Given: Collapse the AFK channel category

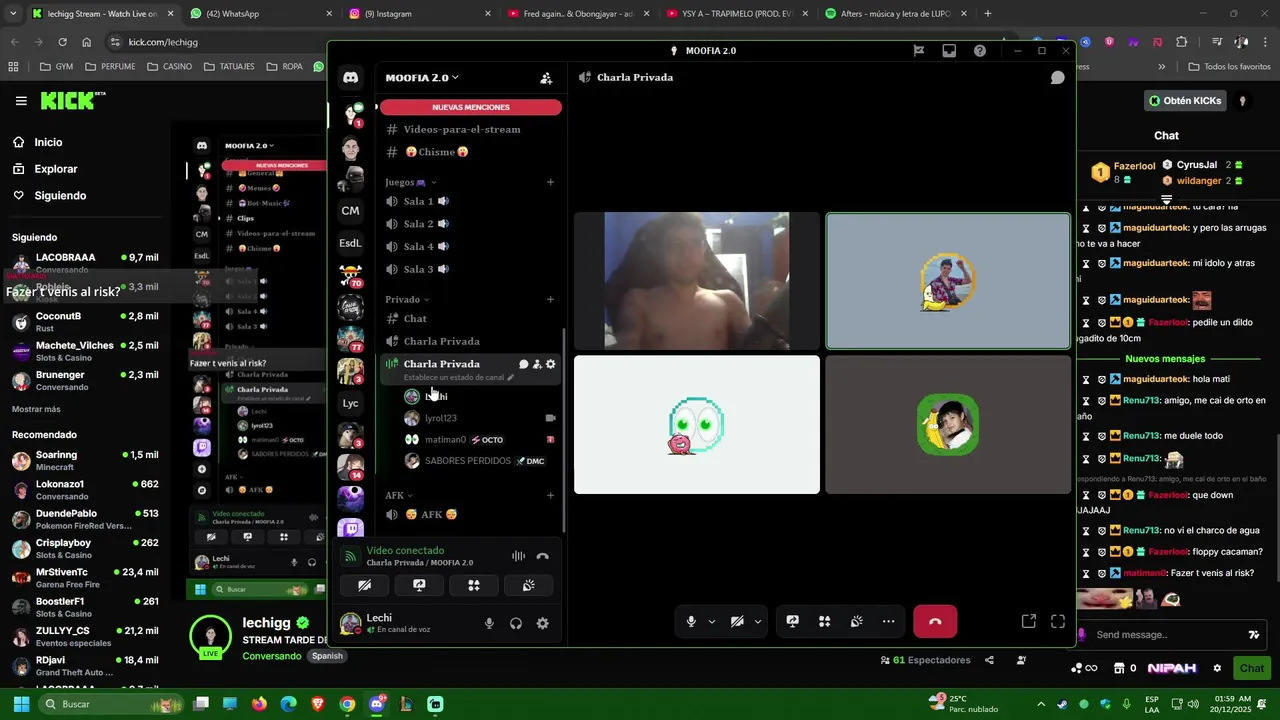Looking at the screenshot, I should coord(399,495).
